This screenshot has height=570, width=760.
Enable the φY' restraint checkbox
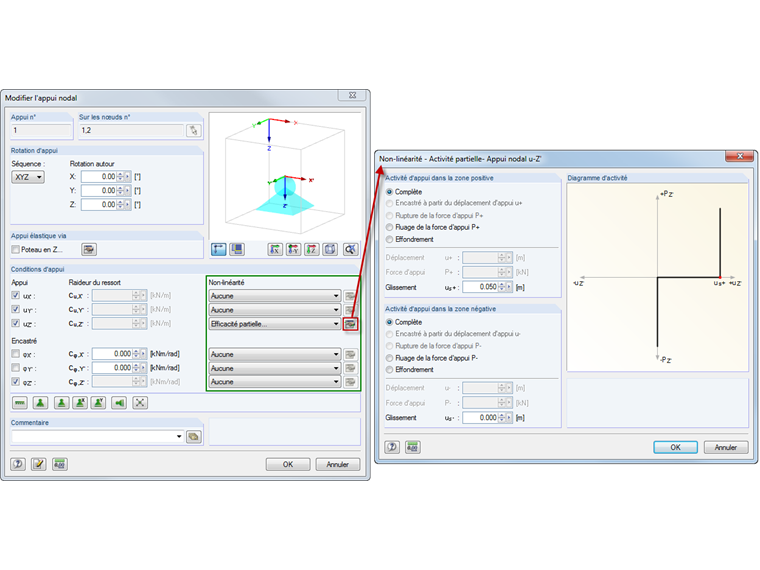[x=16, y=368]
